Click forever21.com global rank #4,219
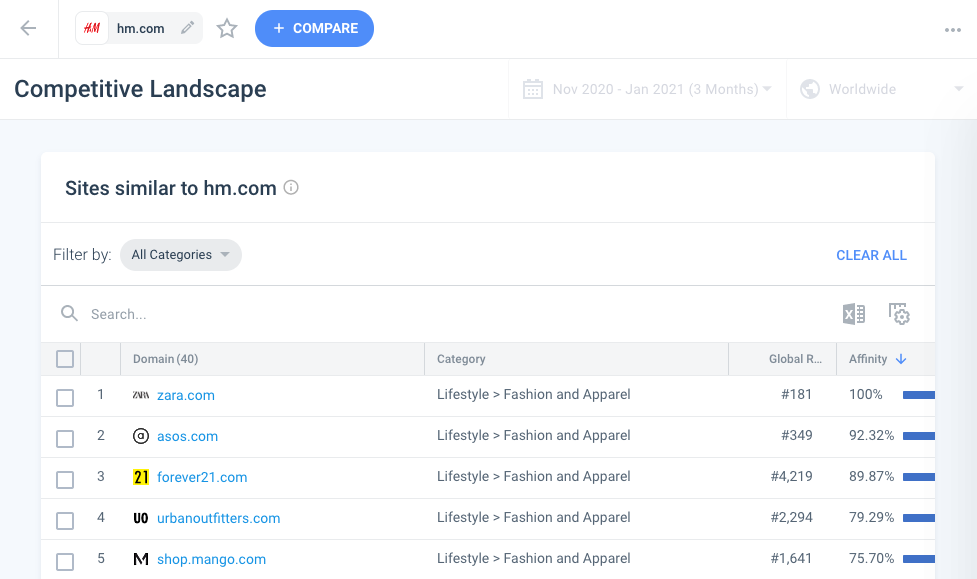 coord(791,477)
